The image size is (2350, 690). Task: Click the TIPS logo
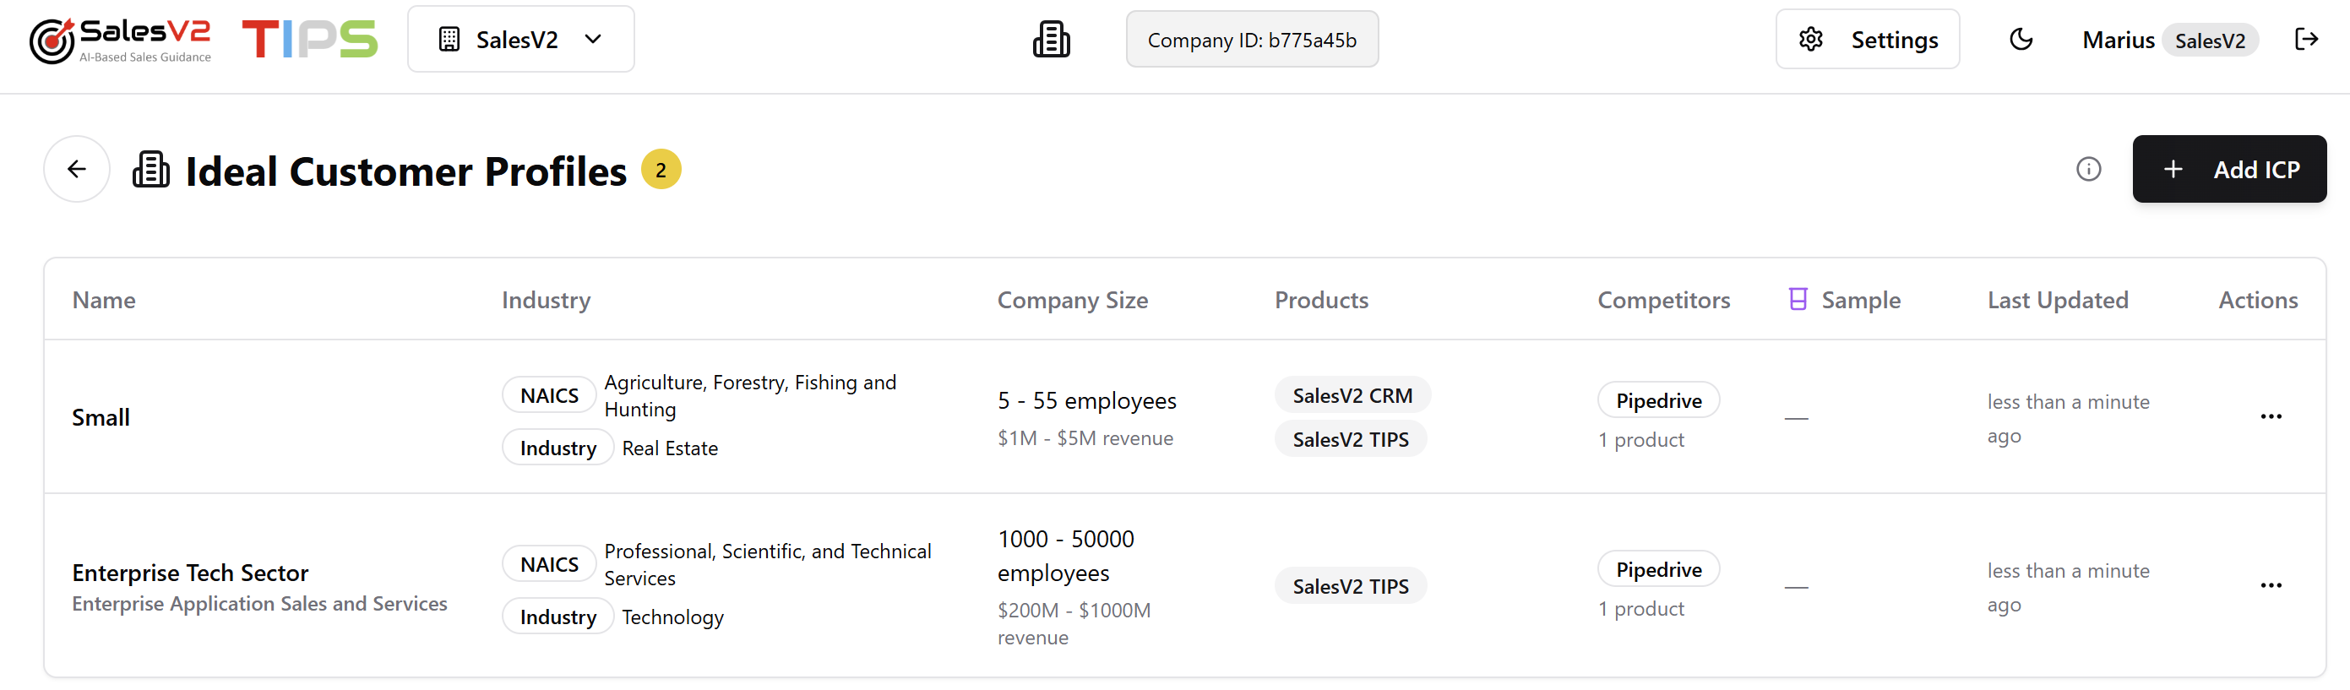pos(310,40)
